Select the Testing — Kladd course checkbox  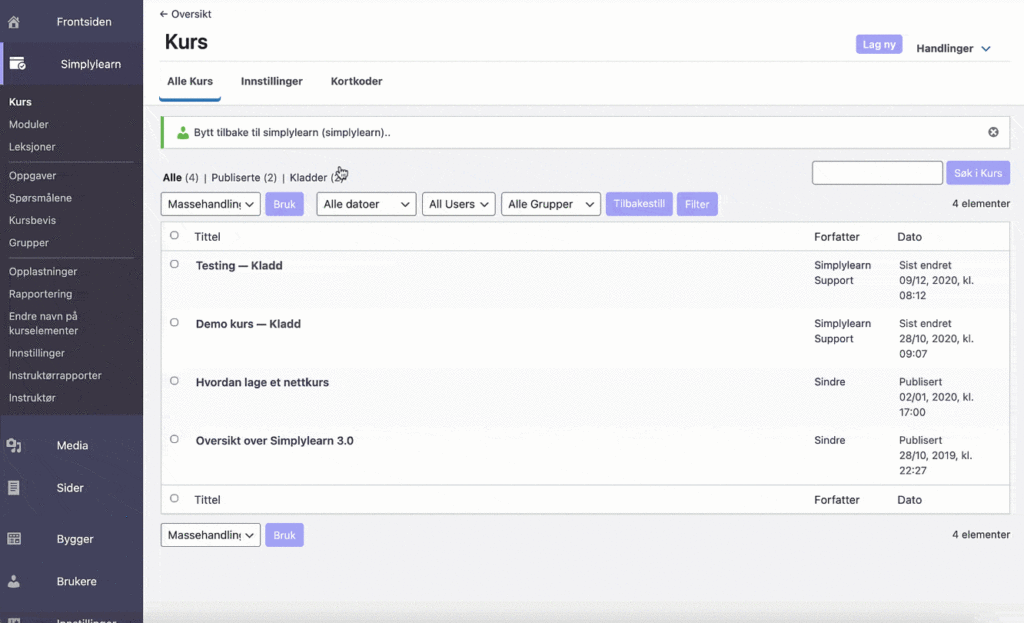click(x=174, y=265)
